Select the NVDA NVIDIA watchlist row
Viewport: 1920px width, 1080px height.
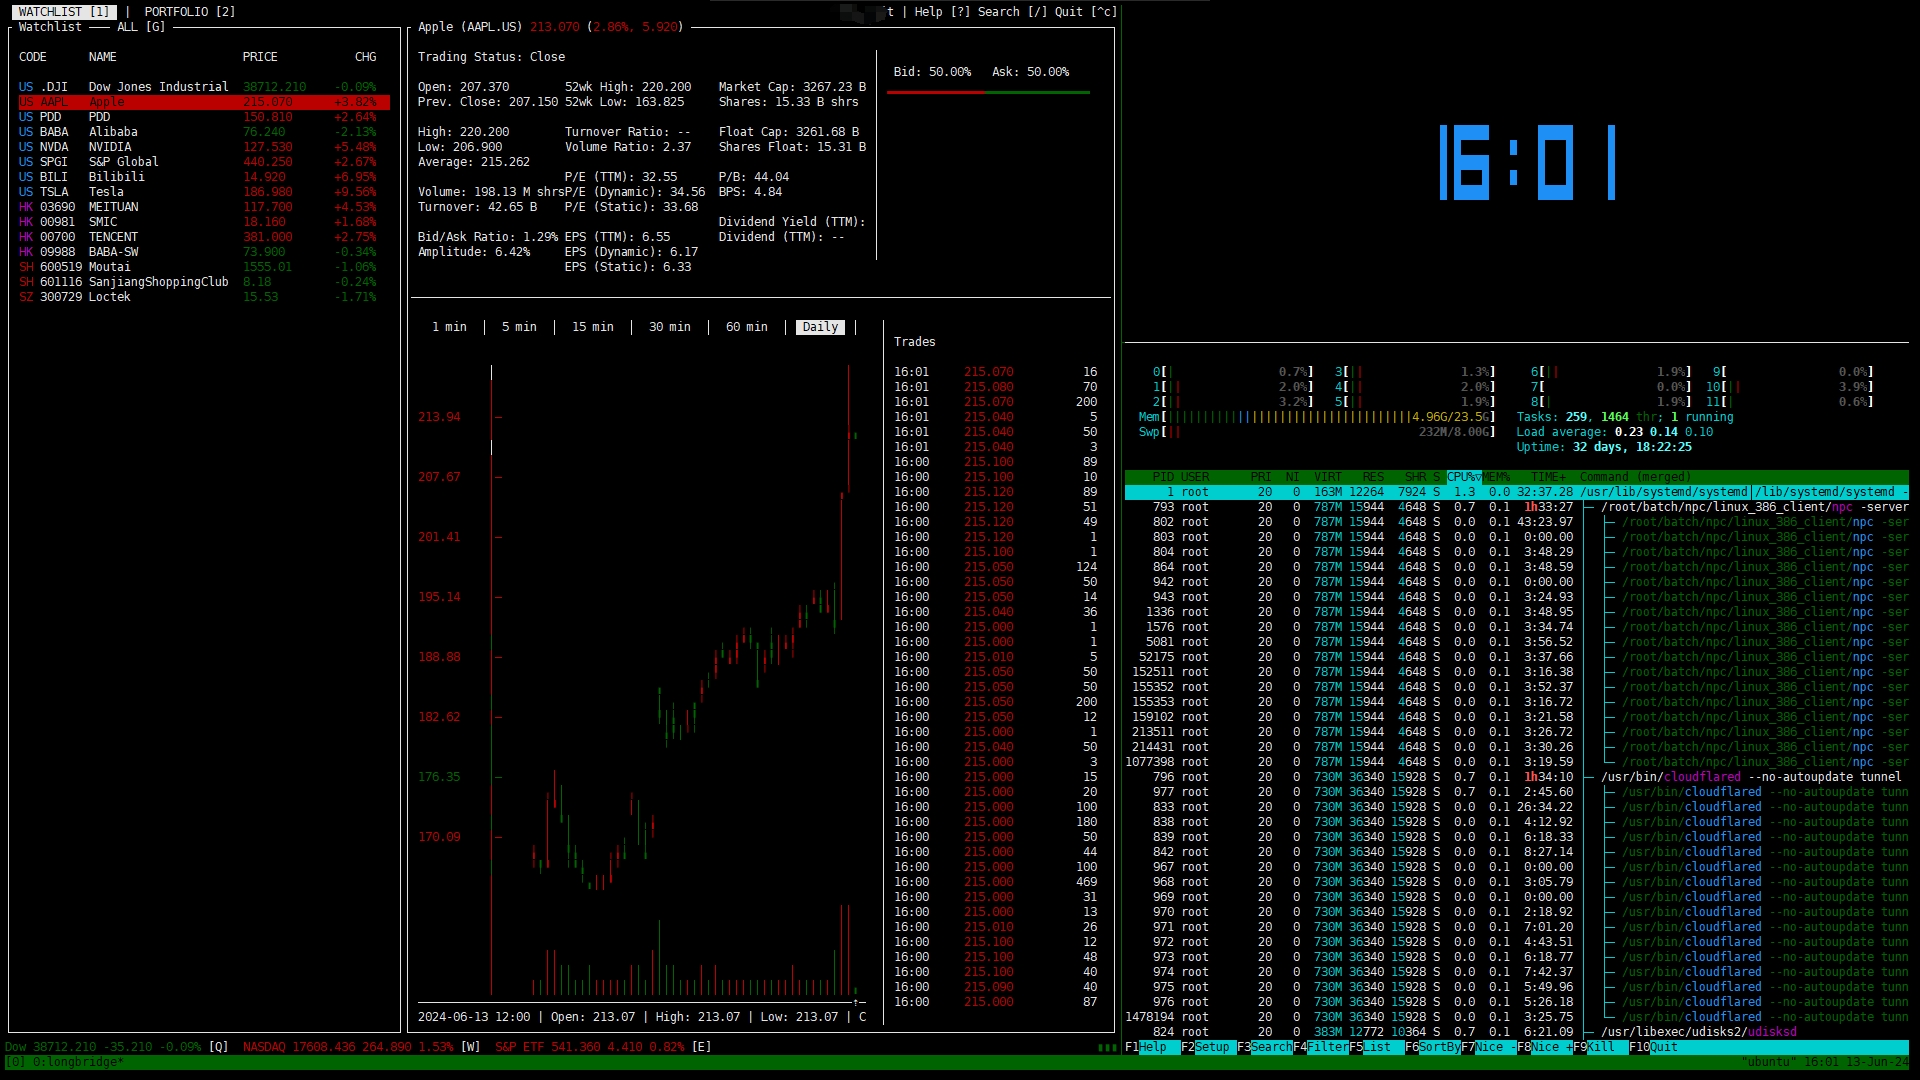[x=204, y=147]
